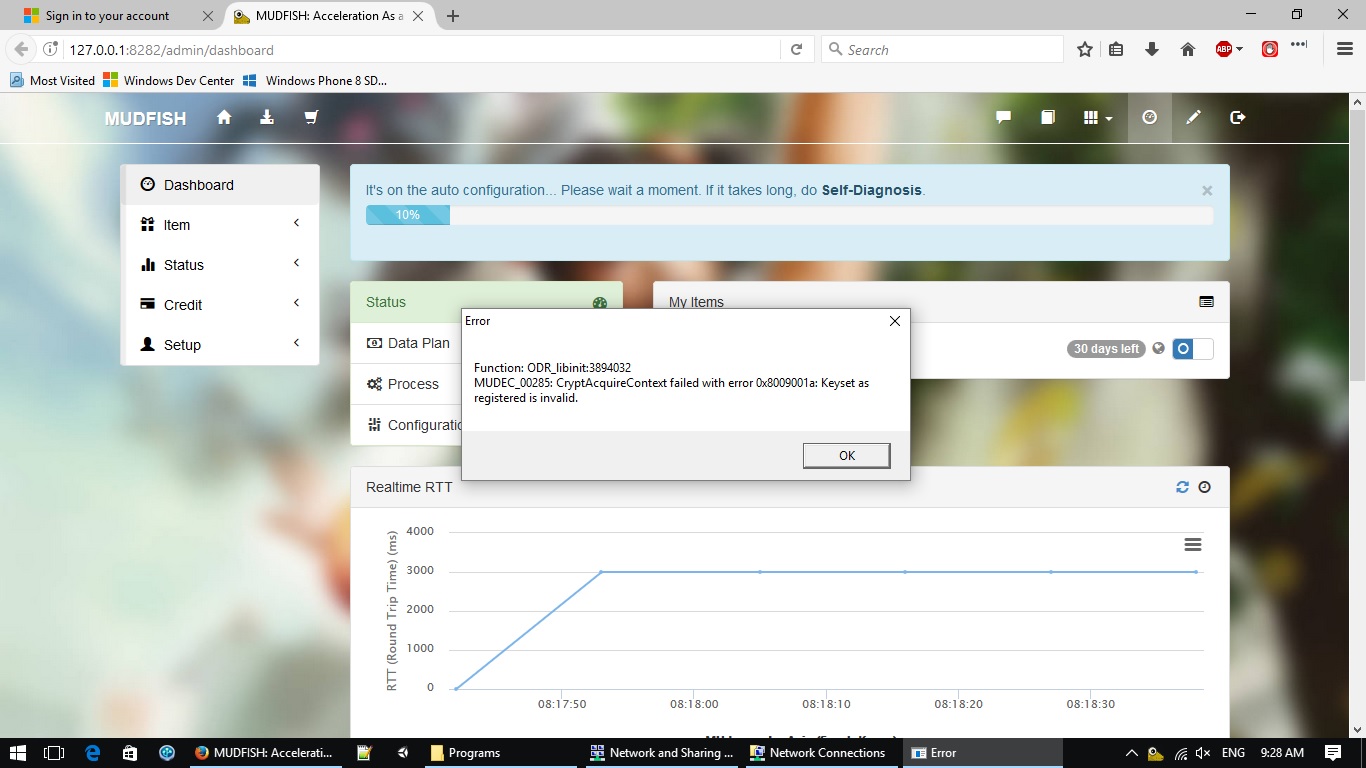Go to Mudfish home icon
The height and width of the screenshot is (768, 1366).
pos(224,117)
